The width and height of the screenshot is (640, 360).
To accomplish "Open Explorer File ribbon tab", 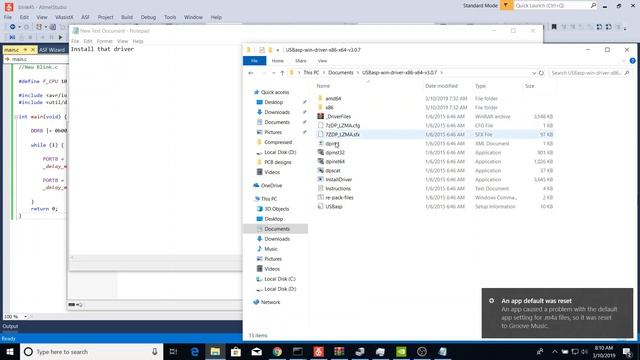I will tap(254, 61).
